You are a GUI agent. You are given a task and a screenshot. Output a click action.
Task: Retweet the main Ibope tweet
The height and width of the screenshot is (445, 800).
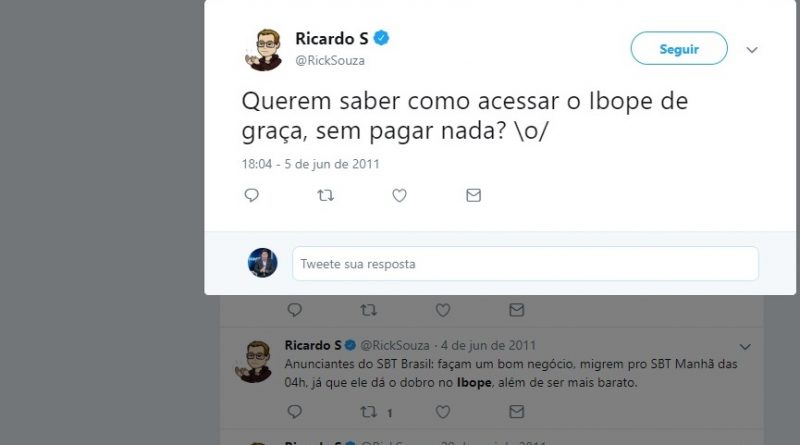coord(326,195)
